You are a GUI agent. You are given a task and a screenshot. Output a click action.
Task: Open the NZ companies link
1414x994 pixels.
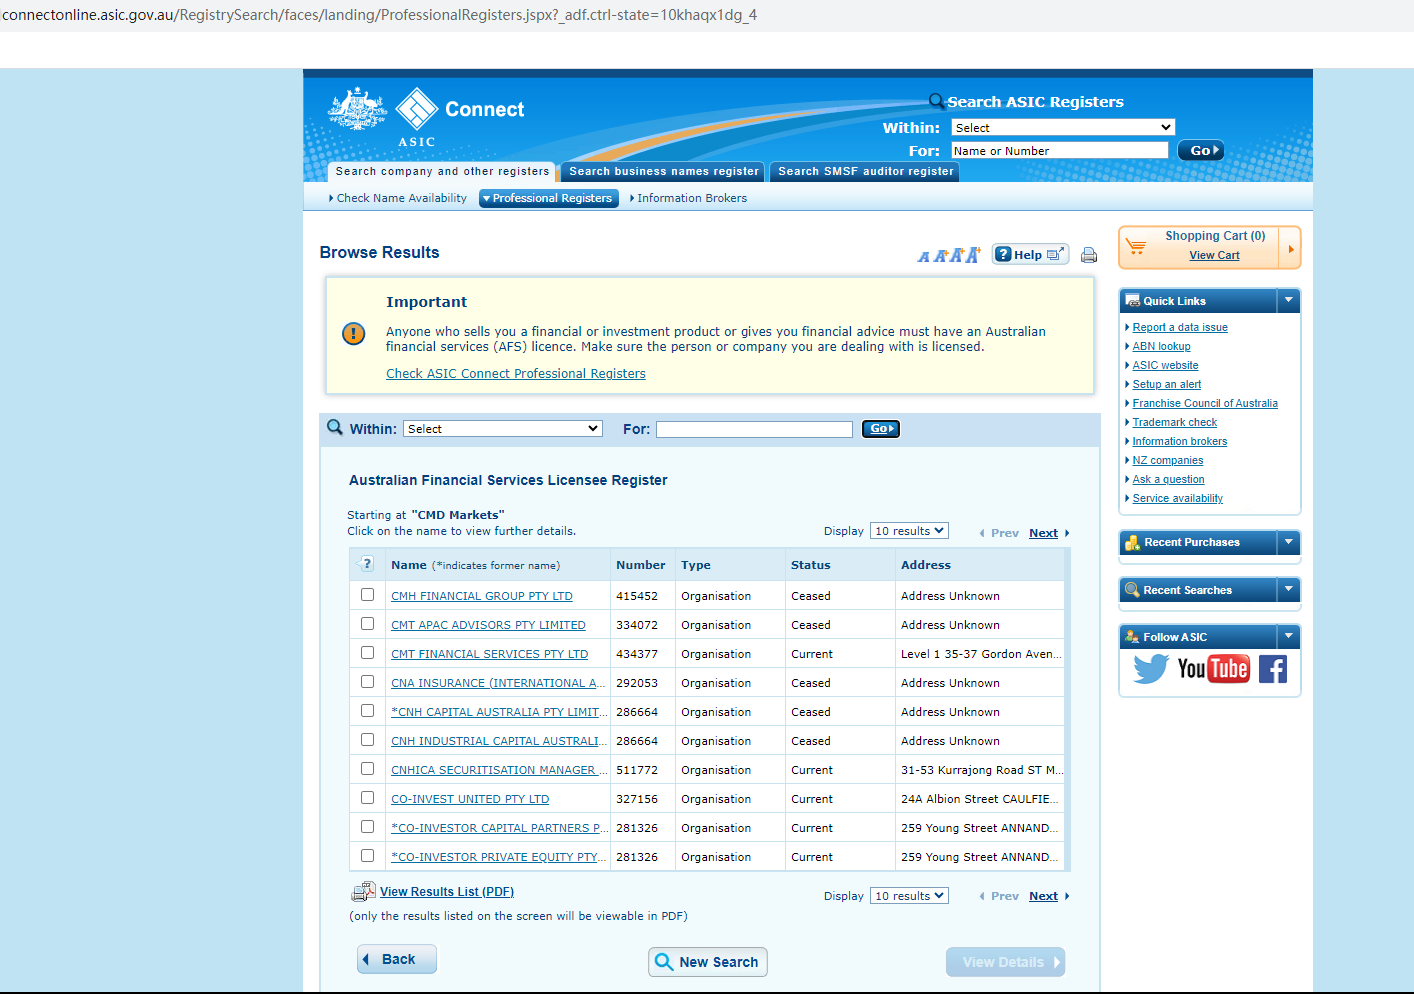pyautogui.click(x=1168, y=460)
